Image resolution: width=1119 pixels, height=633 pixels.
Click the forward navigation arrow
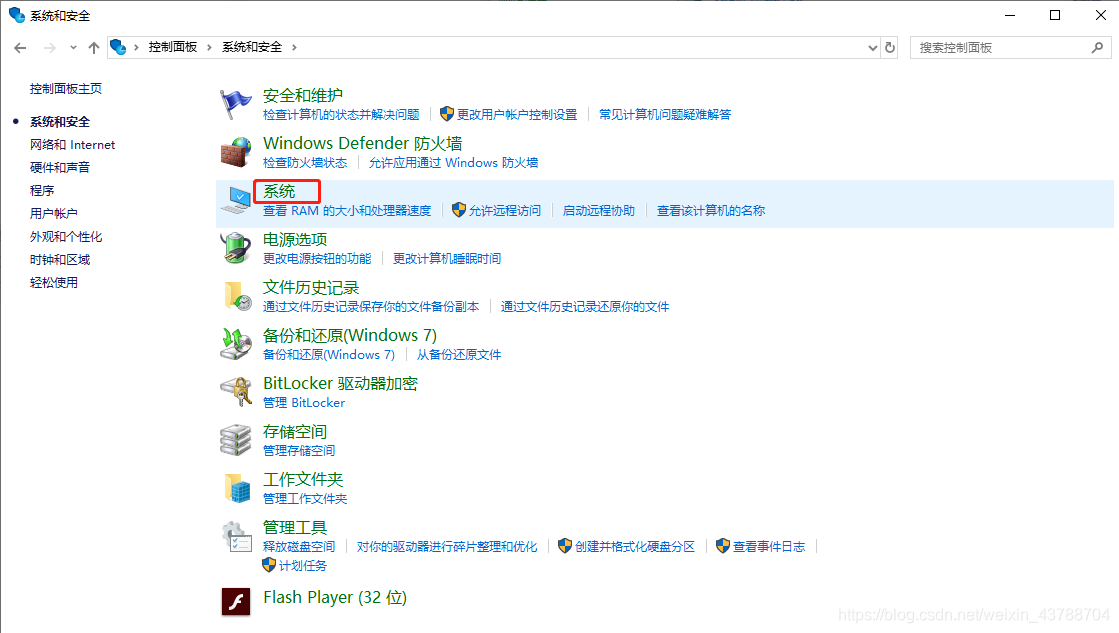[49, 48]
